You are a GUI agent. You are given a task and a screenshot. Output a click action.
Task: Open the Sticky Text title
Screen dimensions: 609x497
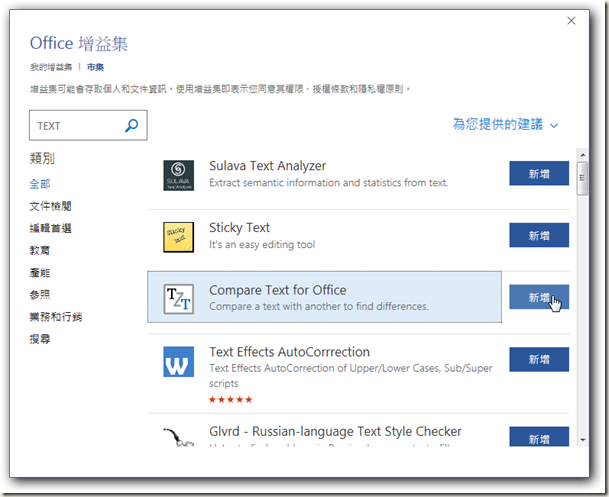point(239,228)
